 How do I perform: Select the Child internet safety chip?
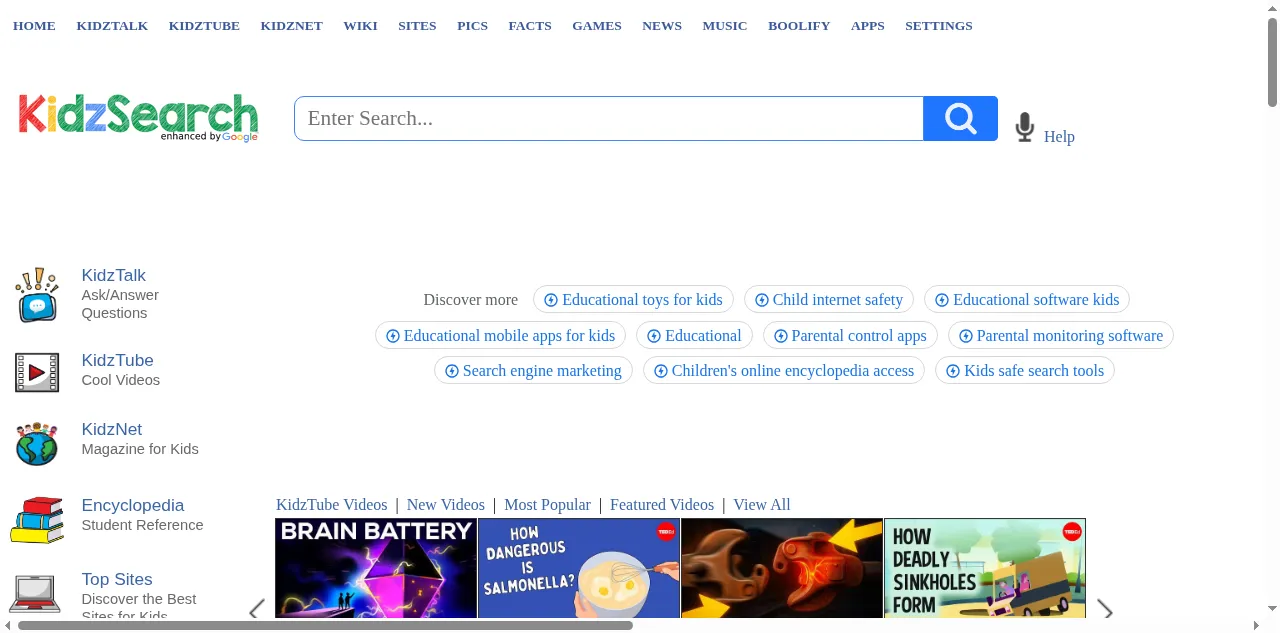[x=829, y=300]
